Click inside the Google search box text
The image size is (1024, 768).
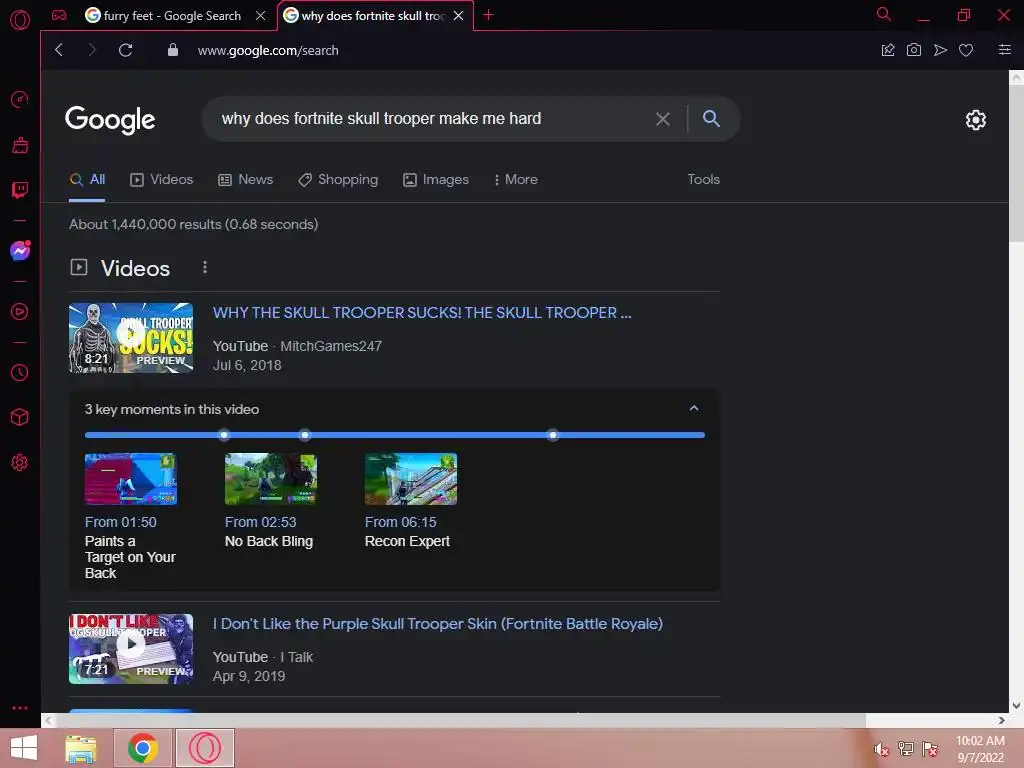pyautogui.click(x=381, y=118)
